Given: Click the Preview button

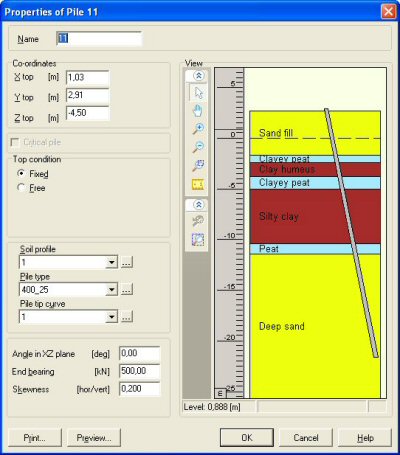Looking at the screenshot, I should pos(94,437).
